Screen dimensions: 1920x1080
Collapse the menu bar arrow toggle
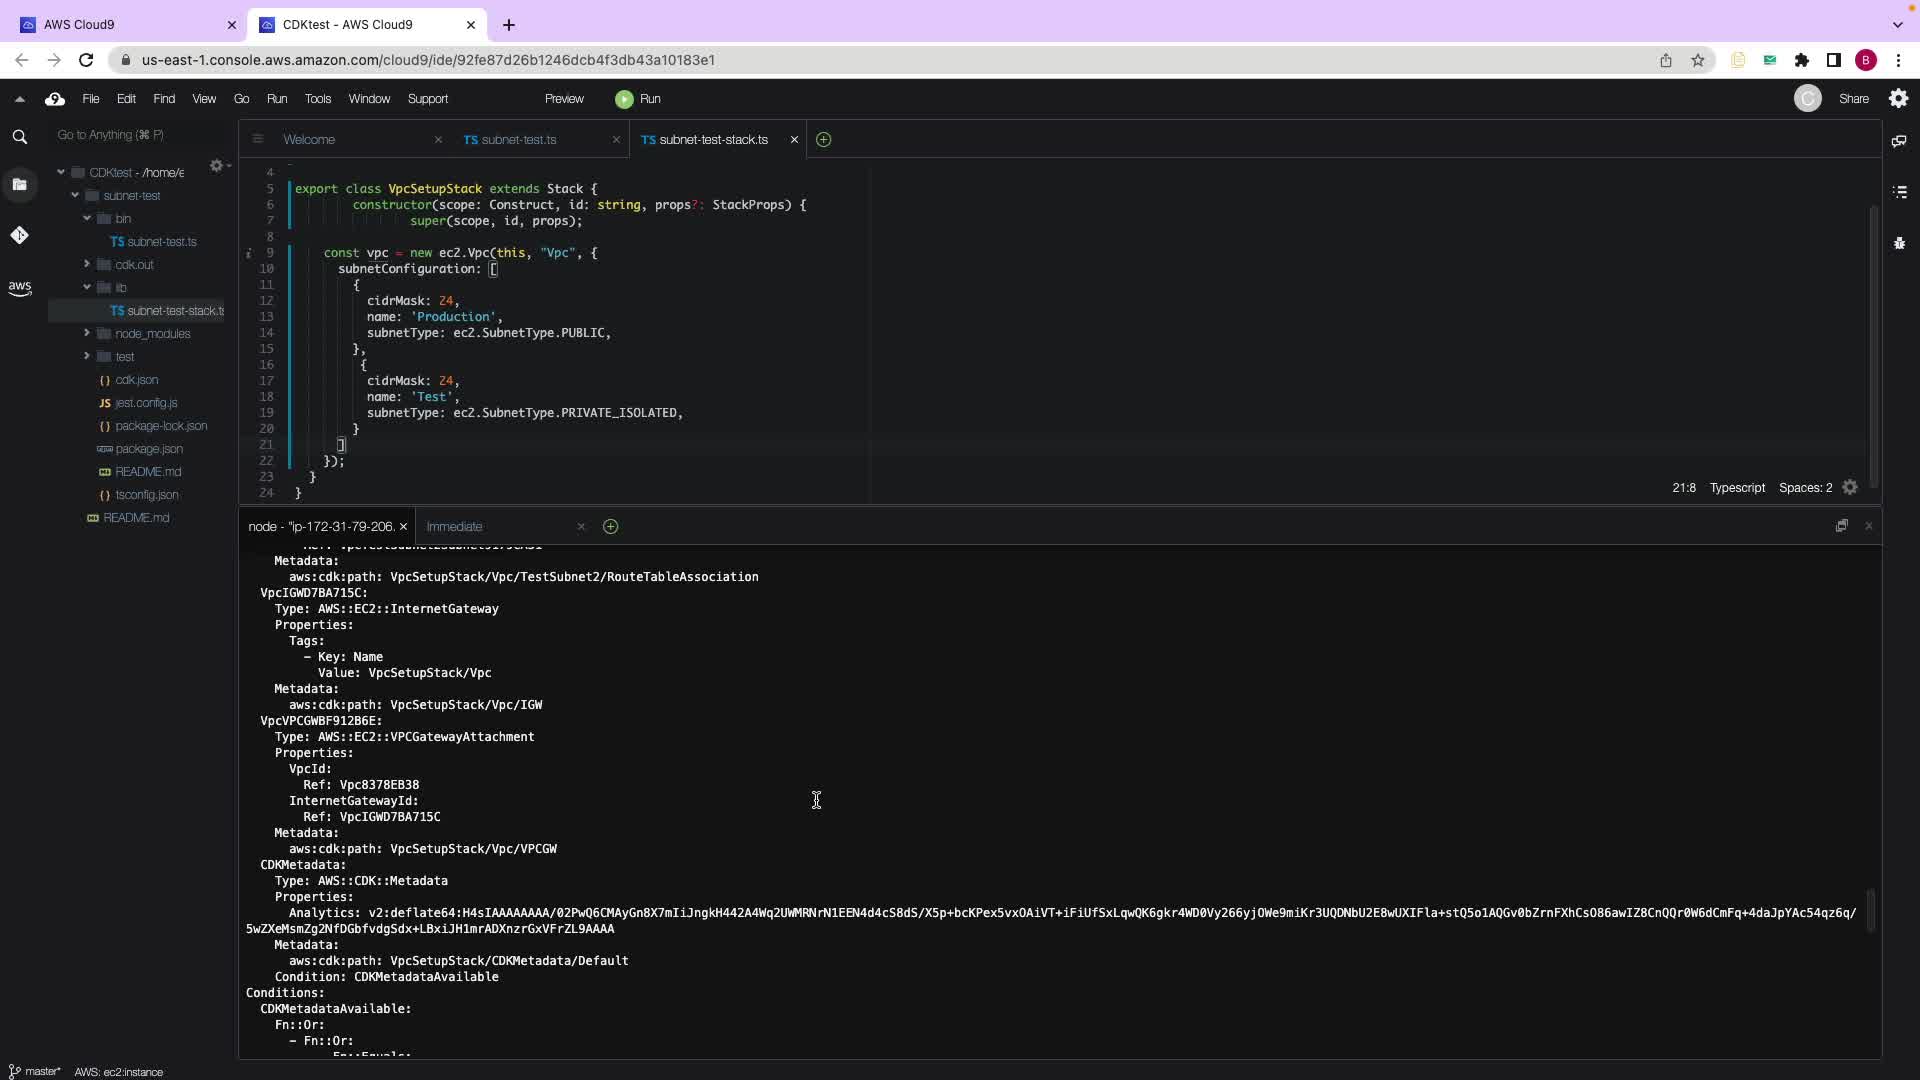(19, 99)
